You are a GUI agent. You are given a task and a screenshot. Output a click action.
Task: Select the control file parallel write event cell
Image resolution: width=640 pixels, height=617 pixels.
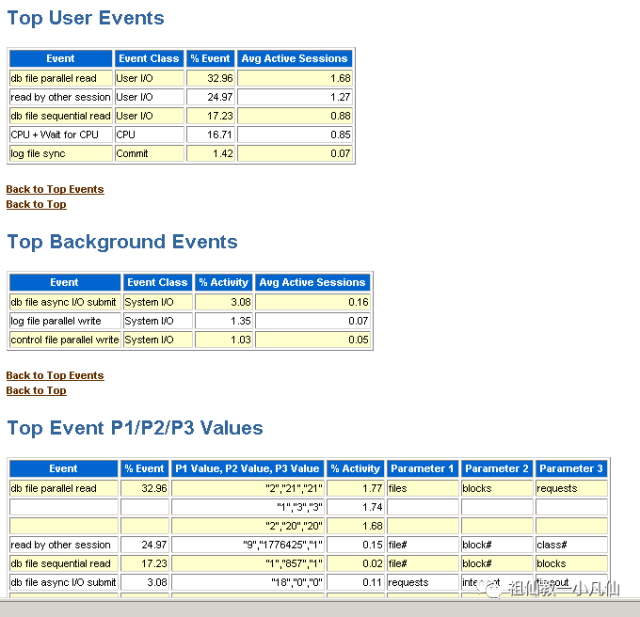(x=65, y=340)
